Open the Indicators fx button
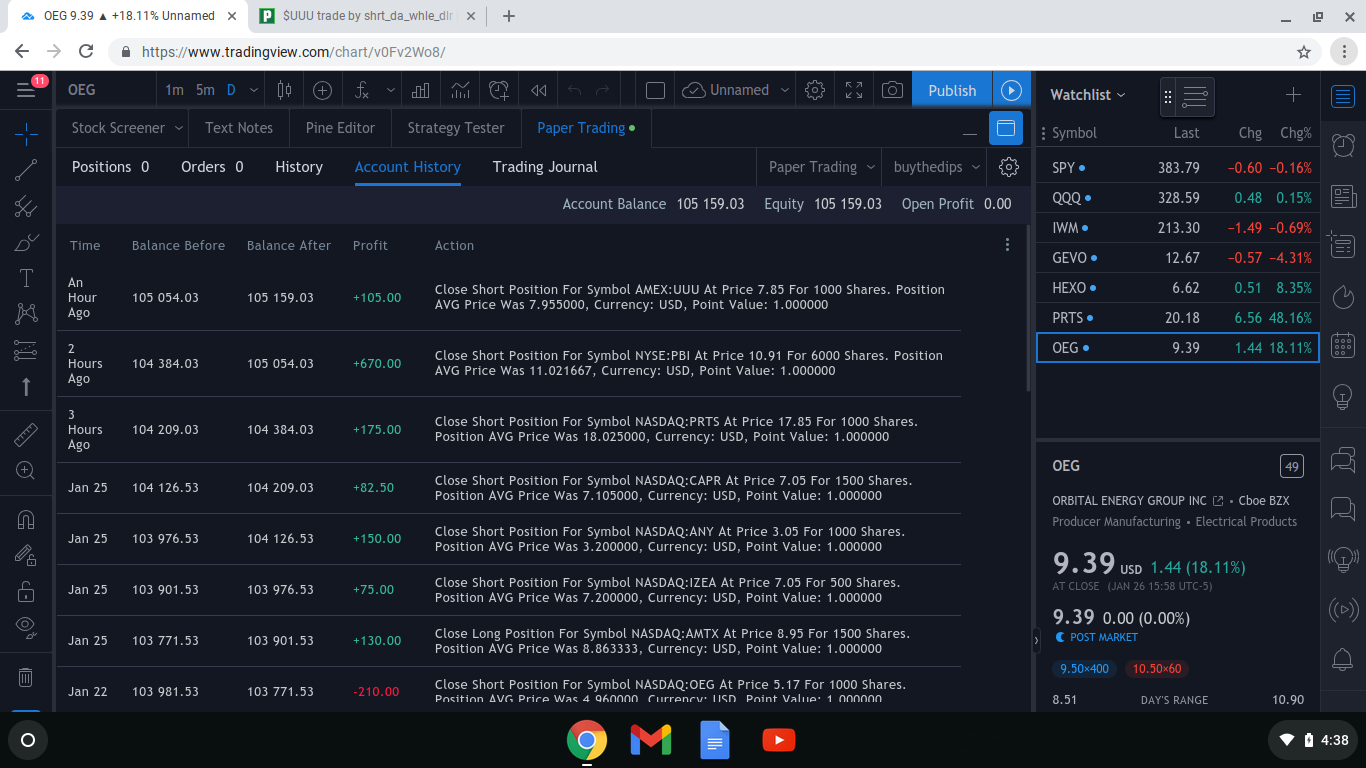Screen dimensions: 1366x768 point(362,90)
